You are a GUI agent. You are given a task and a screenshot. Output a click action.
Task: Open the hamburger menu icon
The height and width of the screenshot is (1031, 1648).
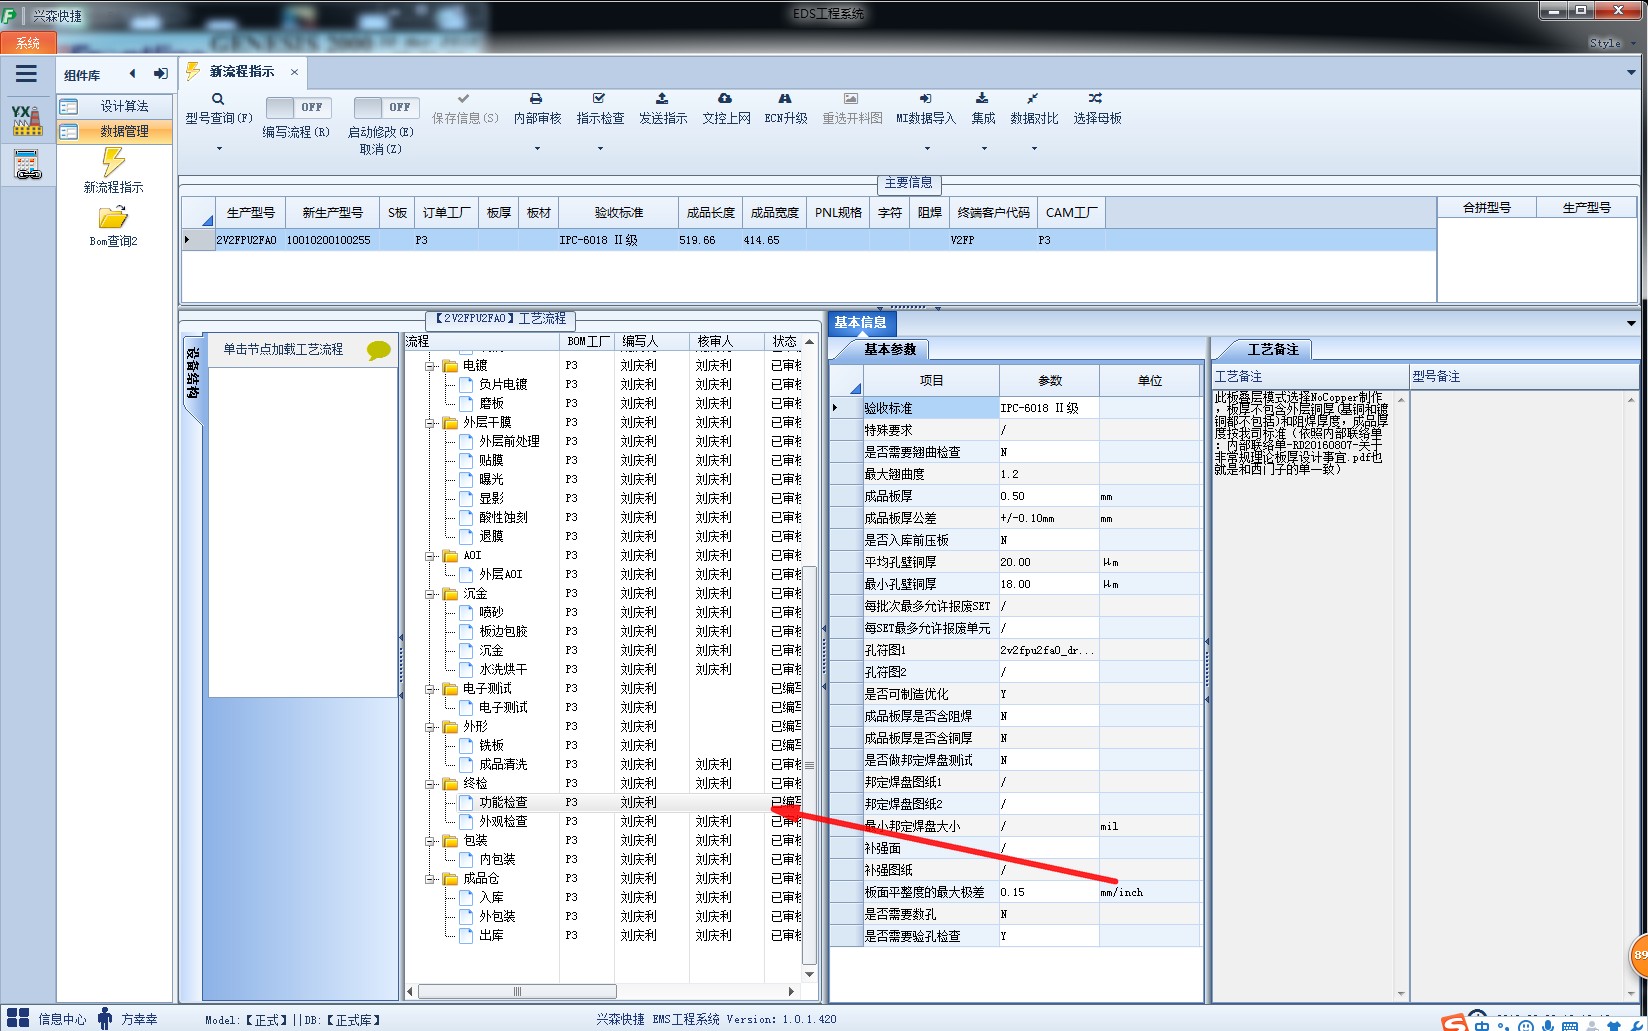point(26,74)
